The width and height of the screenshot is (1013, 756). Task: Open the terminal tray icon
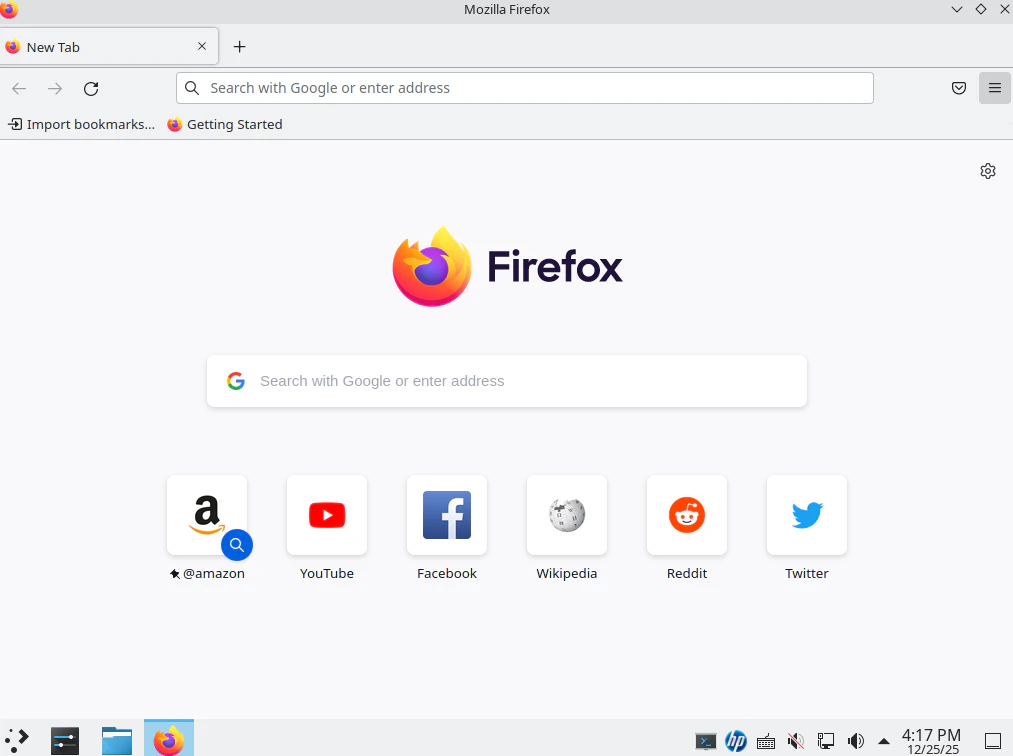click(705, 741)
